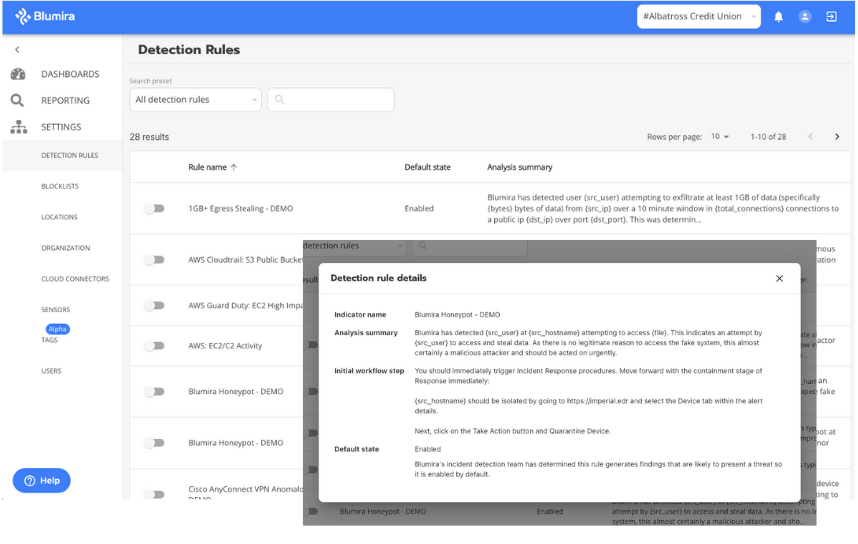Open 1GB+ Egress Stealing - DEMO rule
Screen dimensions: 858x544
pyautogui.click(x=240, y=209)
